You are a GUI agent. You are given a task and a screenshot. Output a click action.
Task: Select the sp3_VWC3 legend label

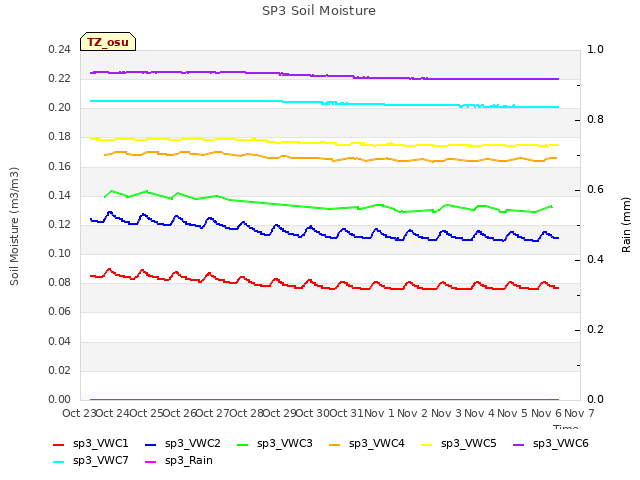tap(284, 443)
